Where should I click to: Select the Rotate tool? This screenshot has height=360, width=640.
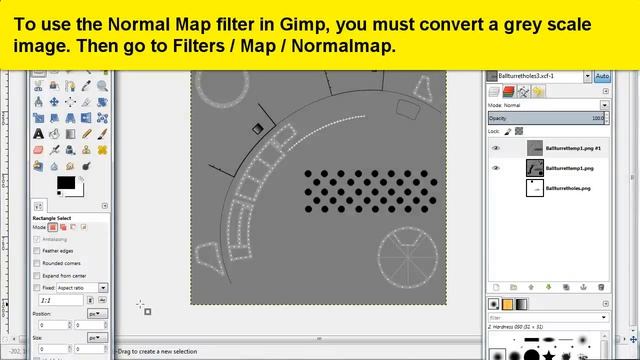tap(102, 102)
